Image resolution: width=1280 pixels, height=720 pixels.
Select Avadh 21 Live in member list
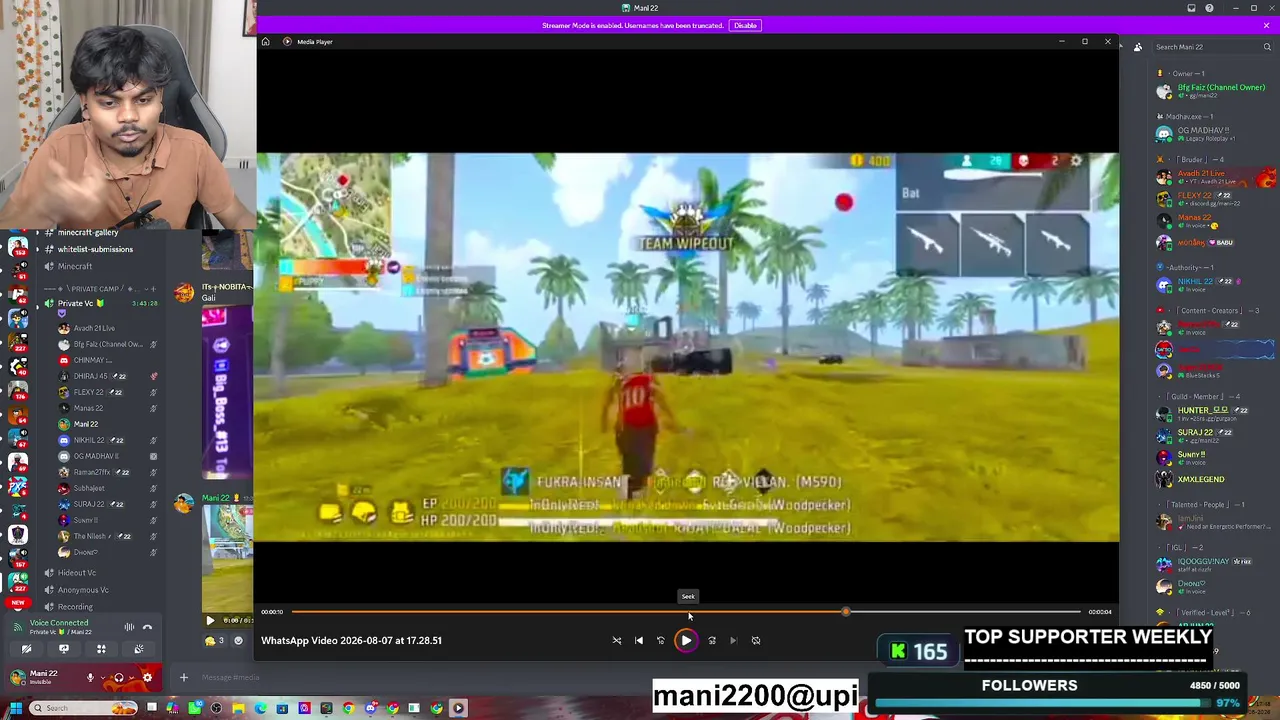[x=1215, y=176]
